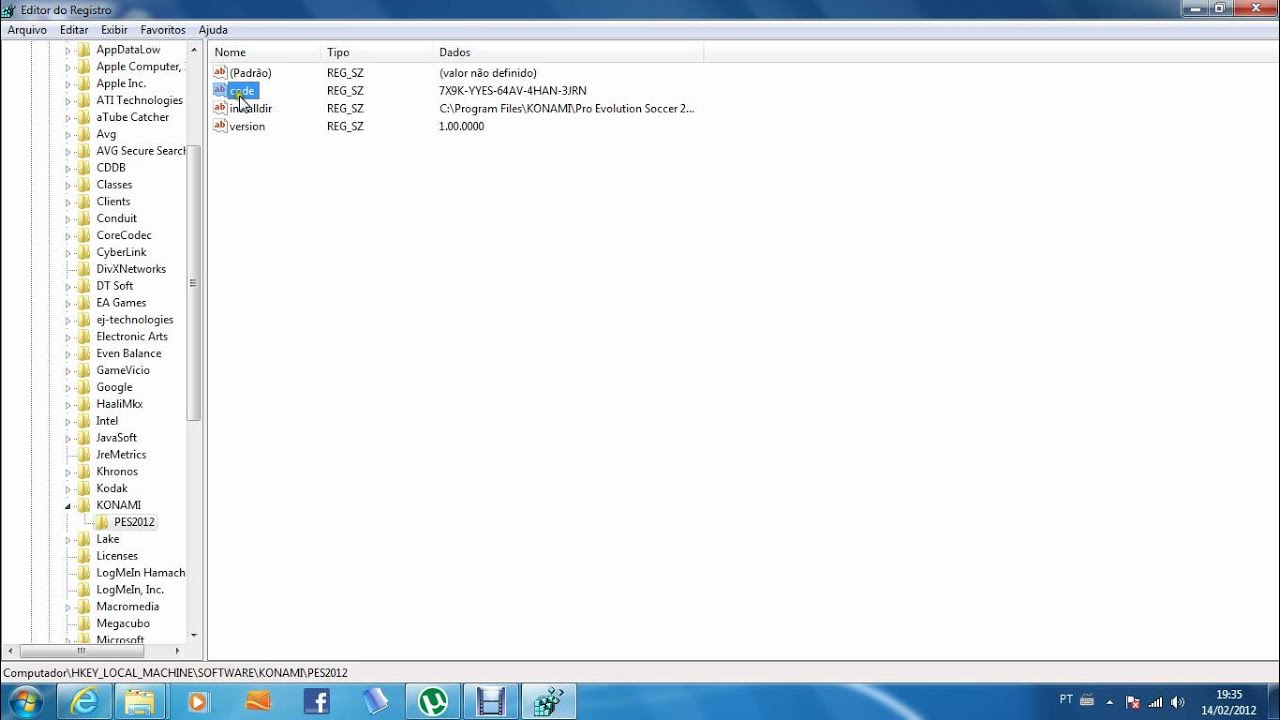
Task: Click the AppDataLow key folder icon
Action: coord(84,50)
